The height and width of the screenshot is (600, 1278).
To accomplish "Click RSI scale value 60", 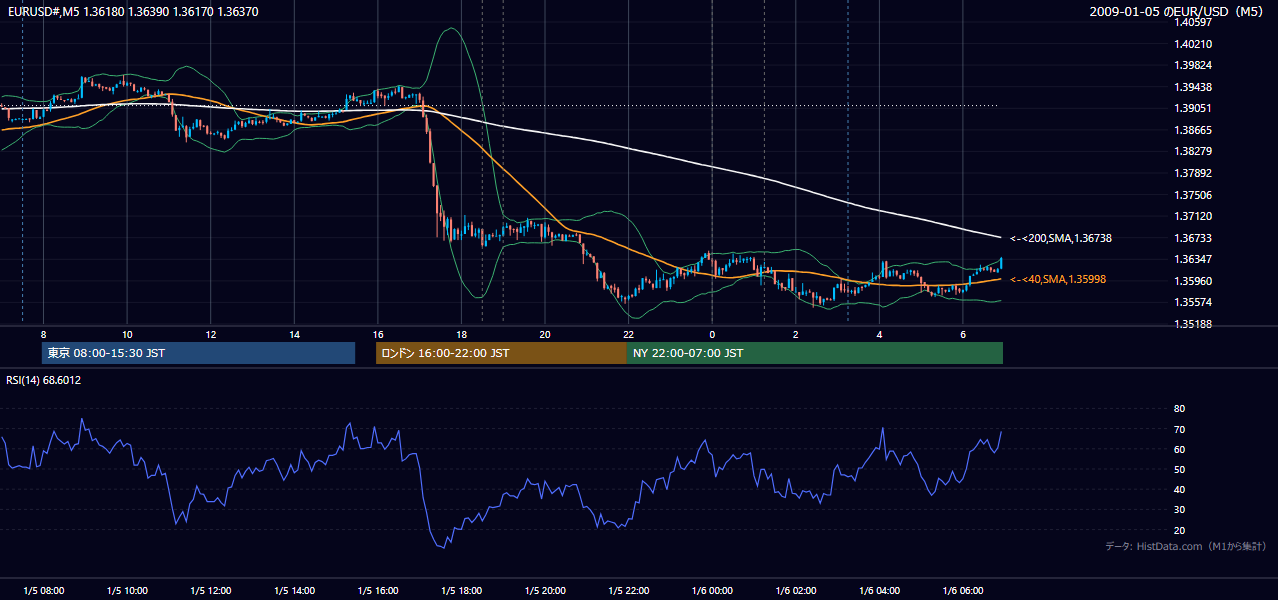I will tap(1179, 450).
